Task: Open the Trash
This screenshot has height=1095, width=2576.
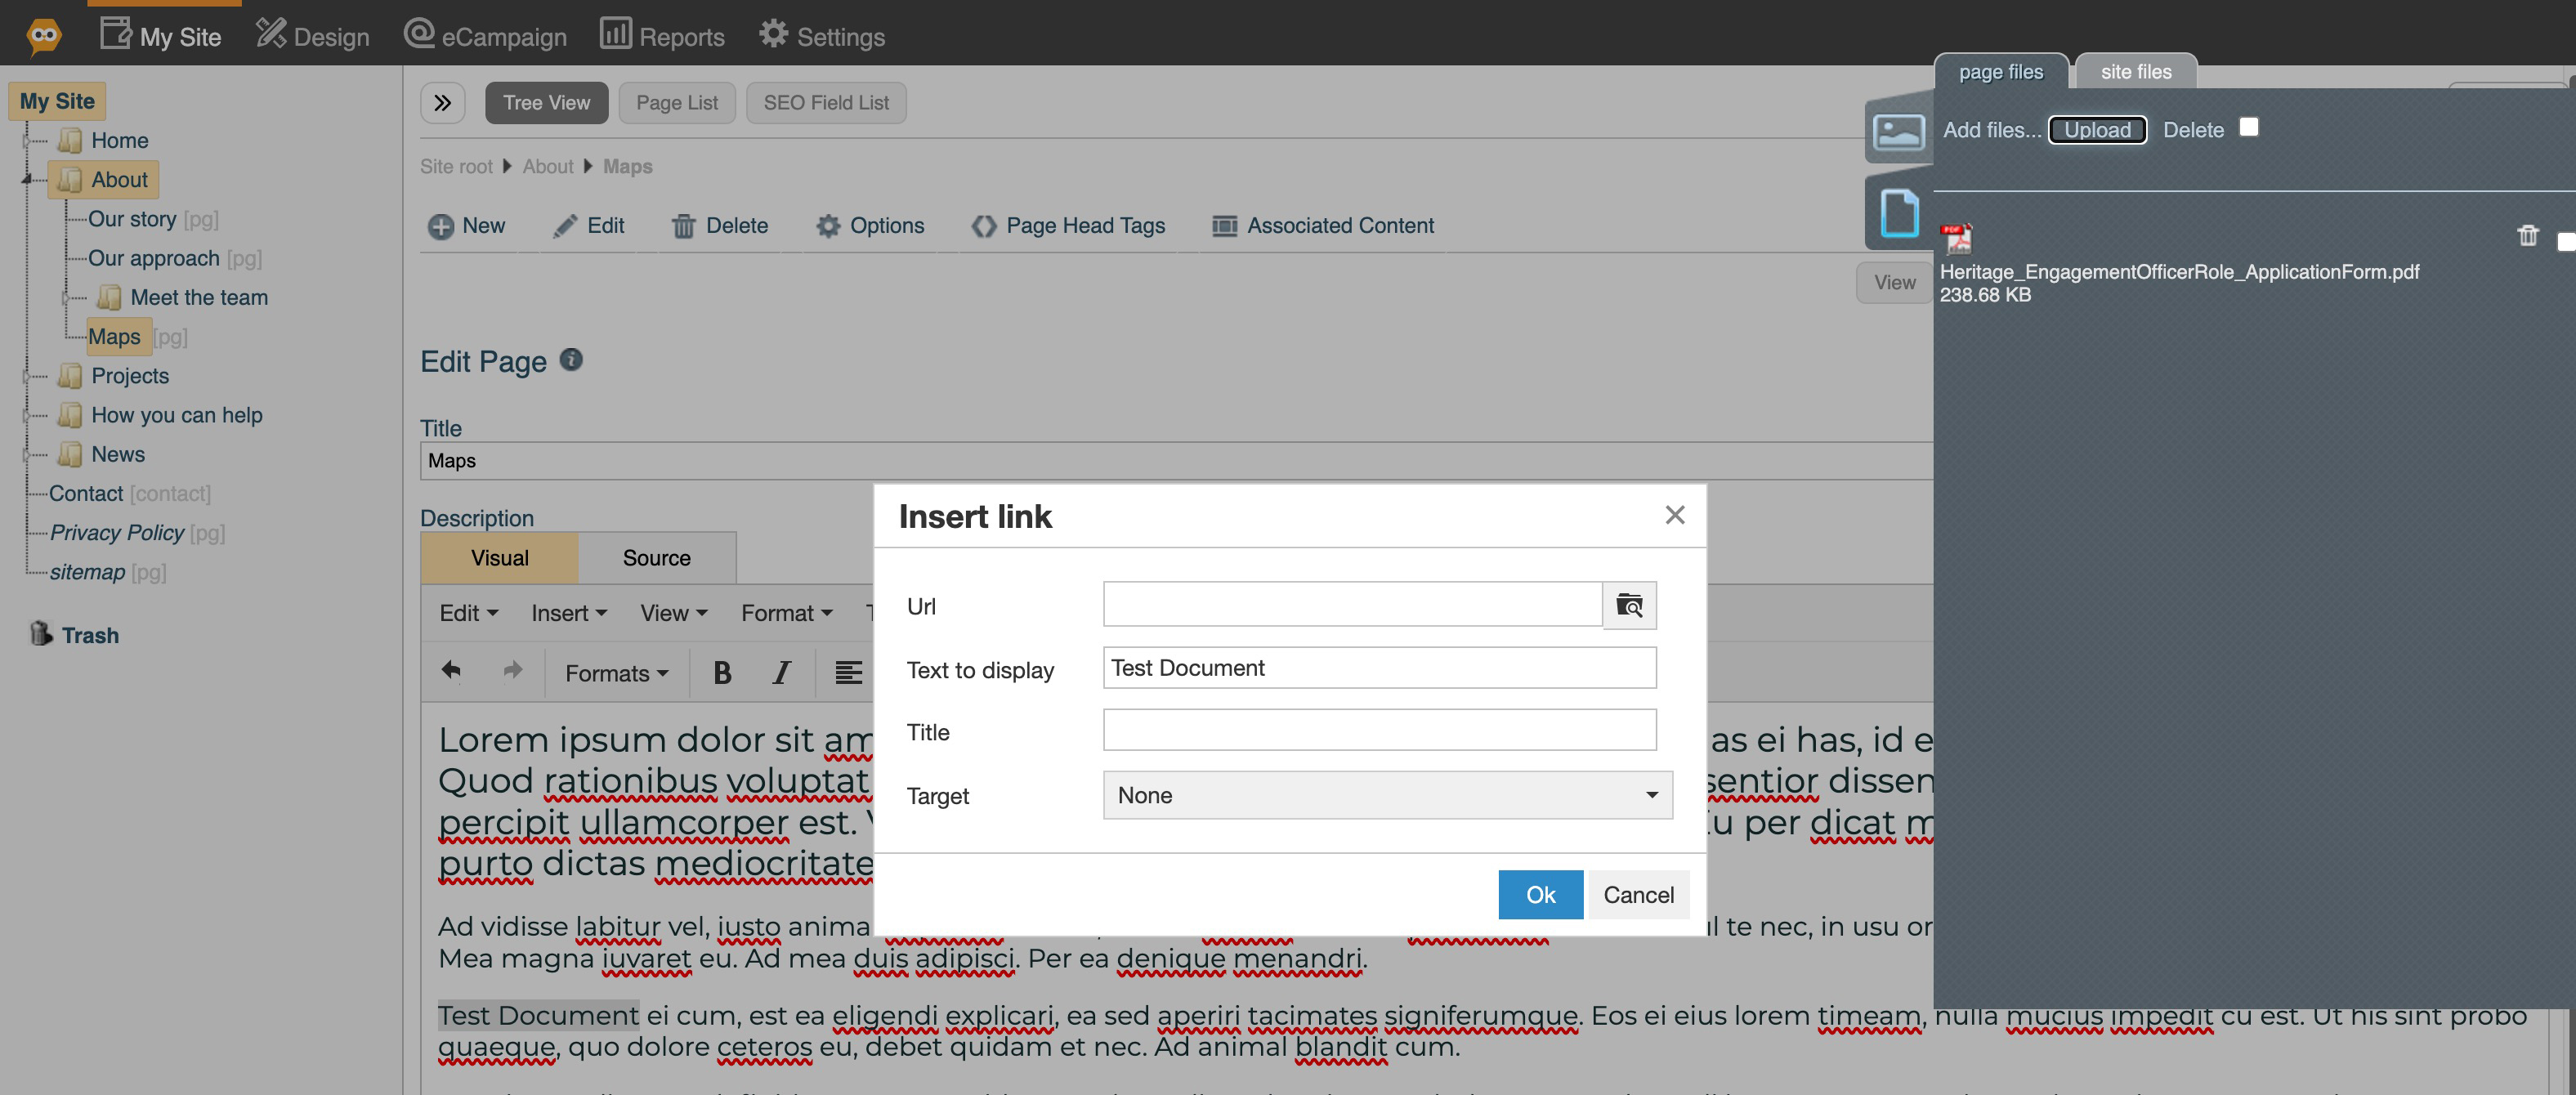Action: [x=74, y=635]
